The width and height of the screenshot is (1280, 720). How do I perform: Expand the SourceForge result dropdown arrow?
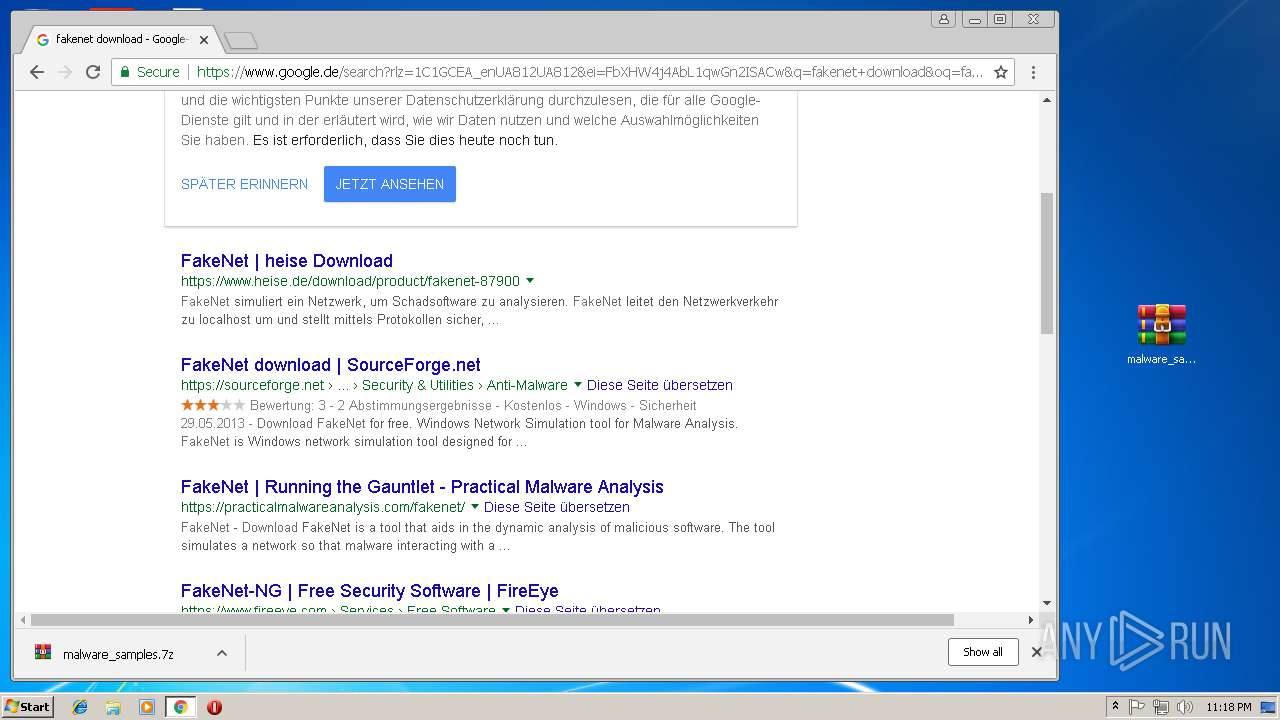[x=578, y=385]
